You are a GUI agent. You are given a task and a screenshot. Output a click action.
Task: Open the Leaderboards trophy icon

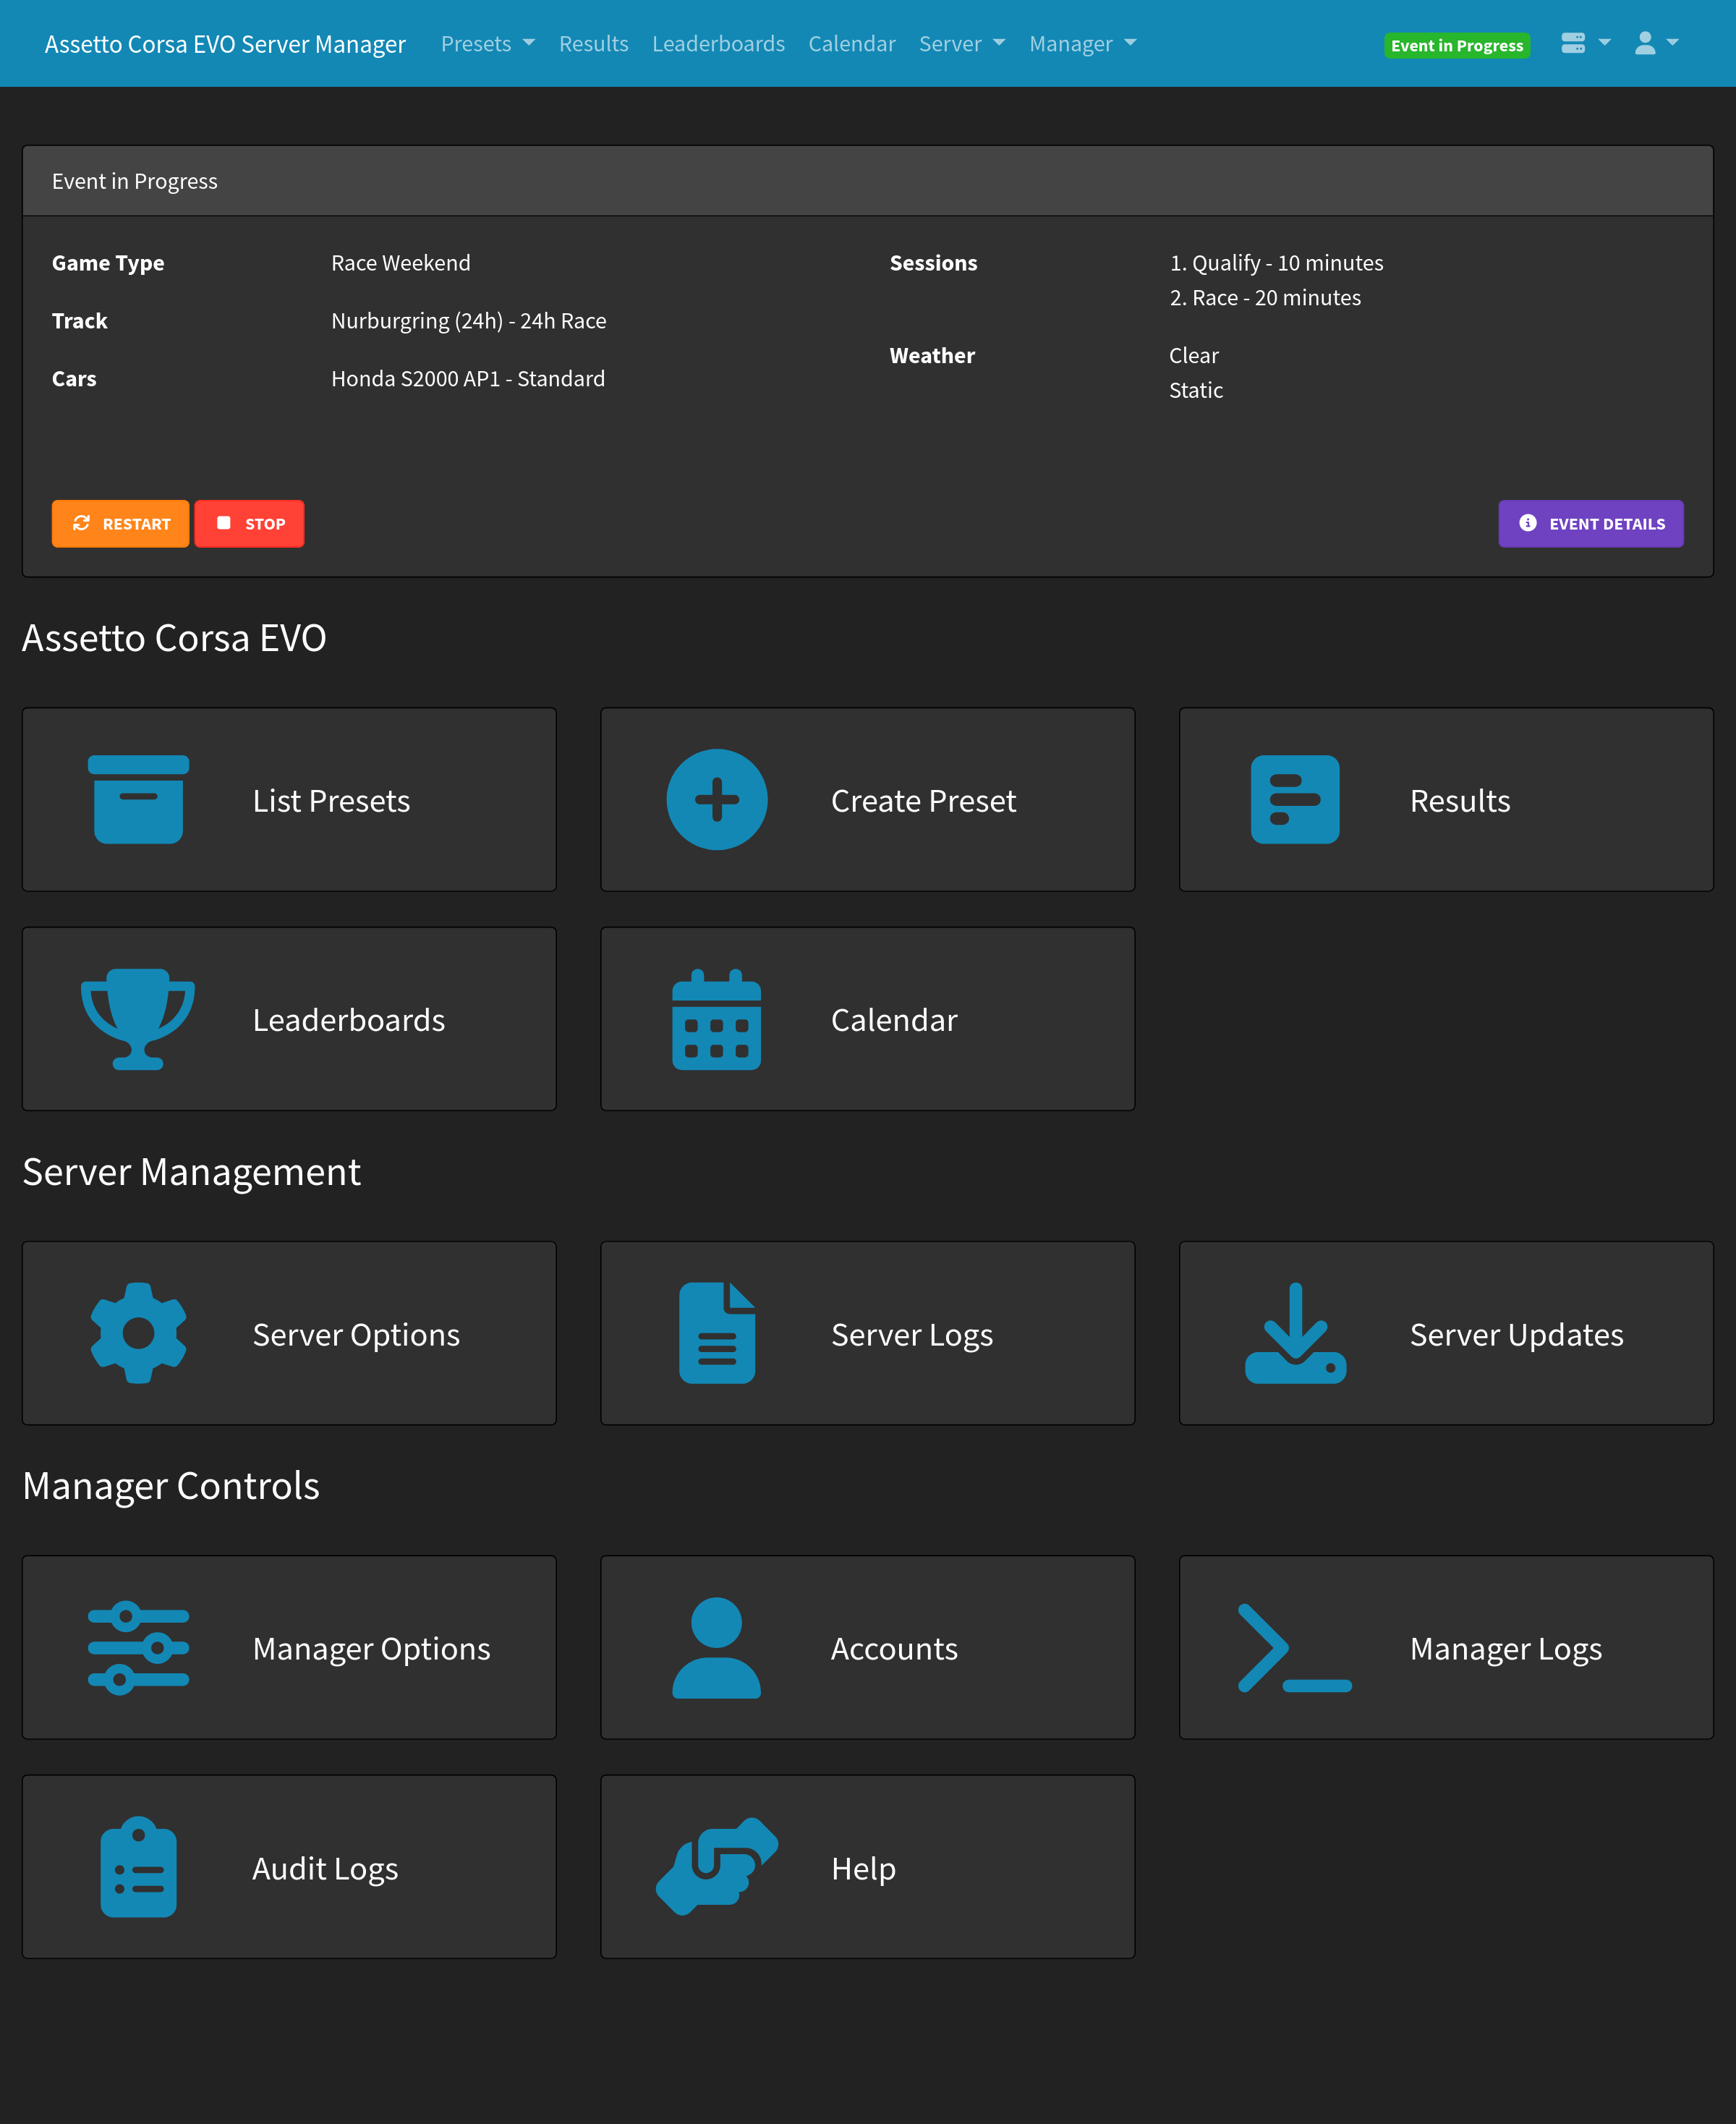(138, 1018)
